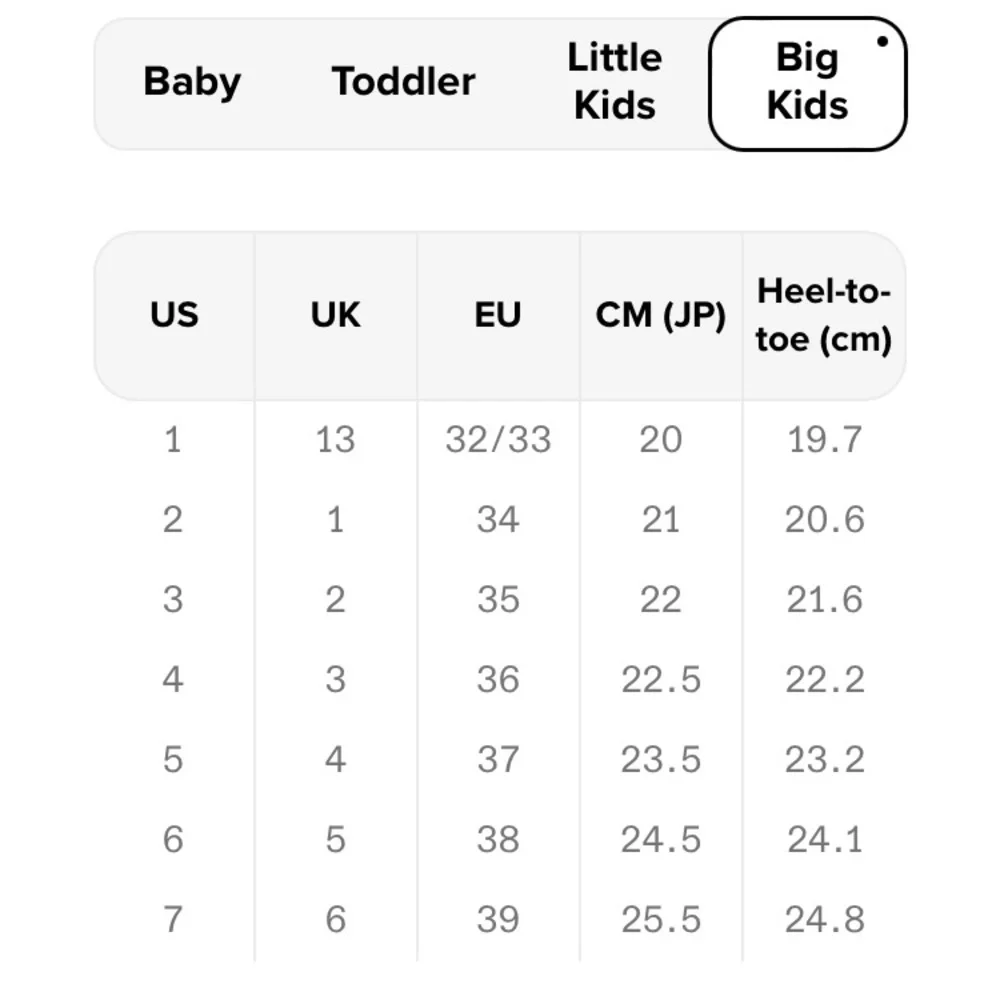Click the EU size 34 cell

[498, 519]
